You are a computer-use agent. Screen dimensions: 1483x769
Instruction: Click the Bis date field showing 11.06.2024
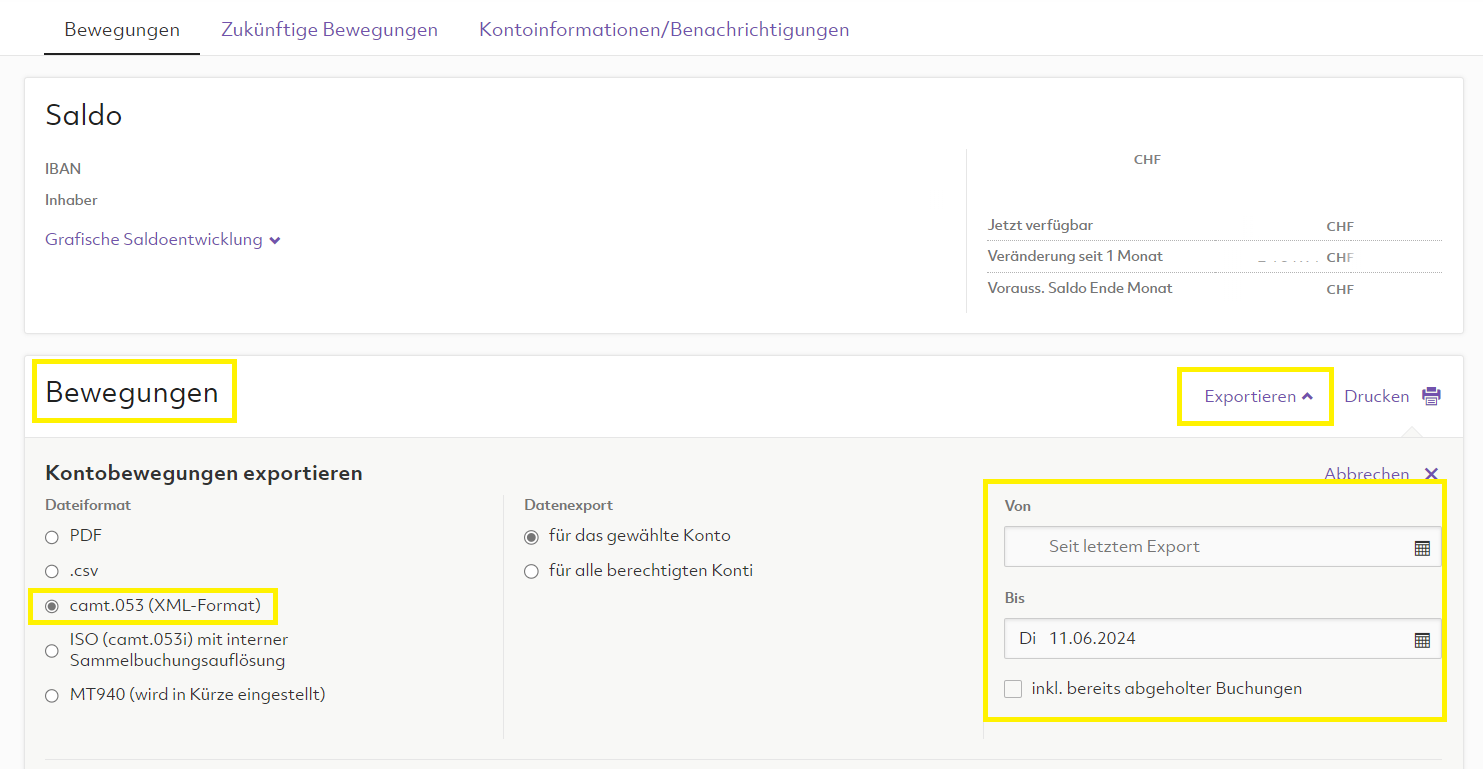coord(1222,639)
